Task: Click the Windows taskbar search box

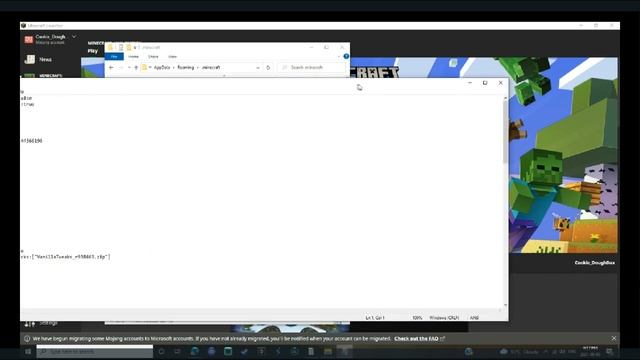Action: pyautogui.click(x=95, y=351)
